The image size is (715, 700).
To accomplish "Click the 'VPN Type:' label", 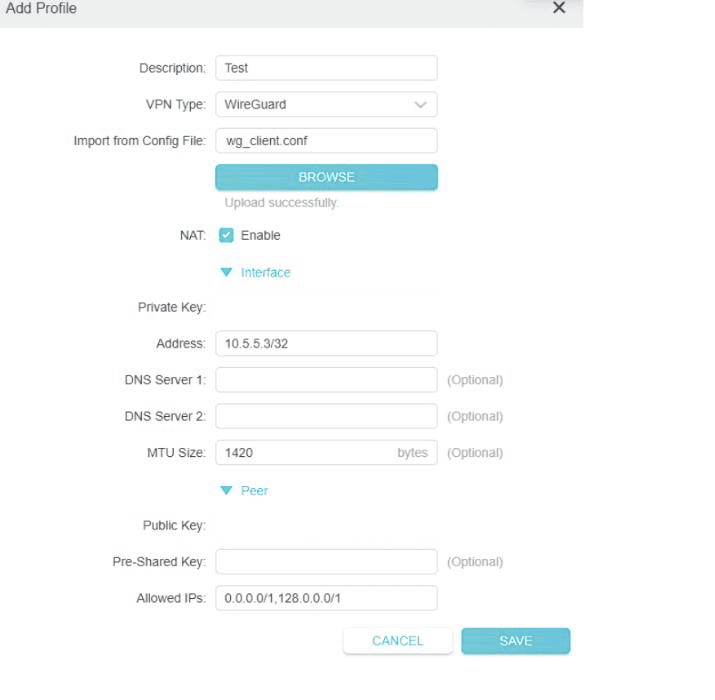I will pos(176,104).
